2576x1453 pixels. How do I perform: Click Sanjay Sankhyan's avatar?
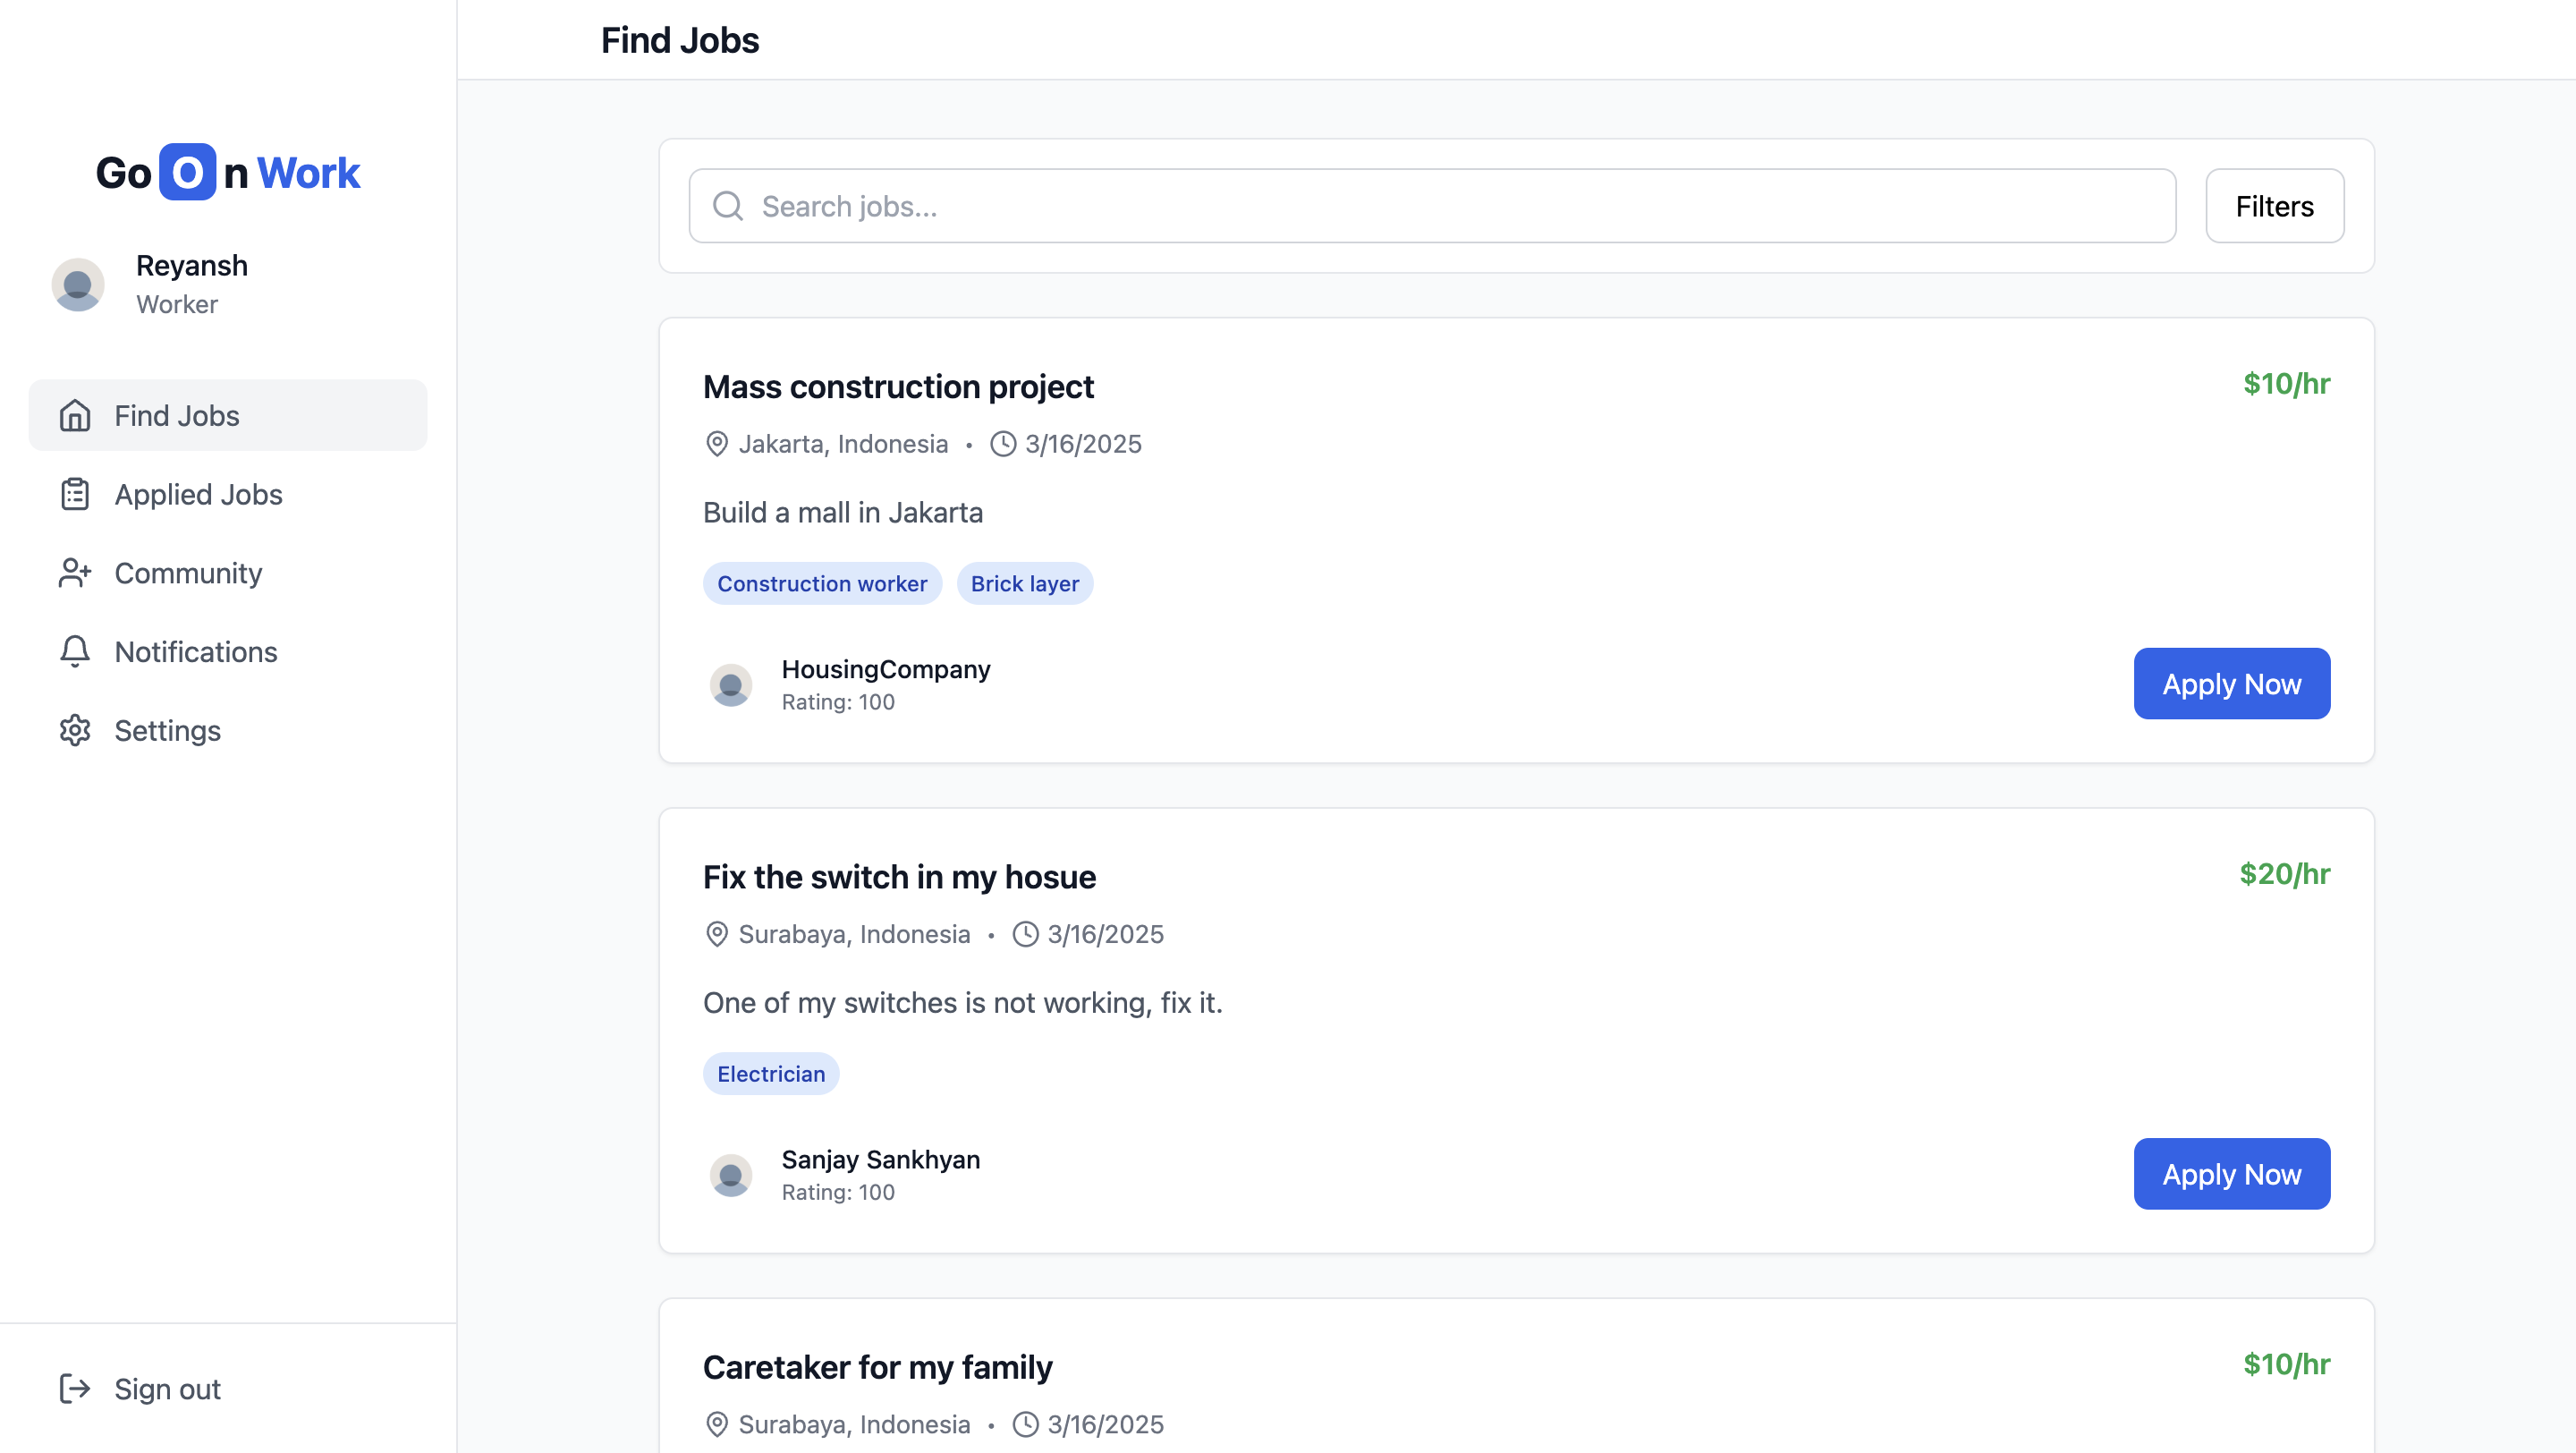731,1175
